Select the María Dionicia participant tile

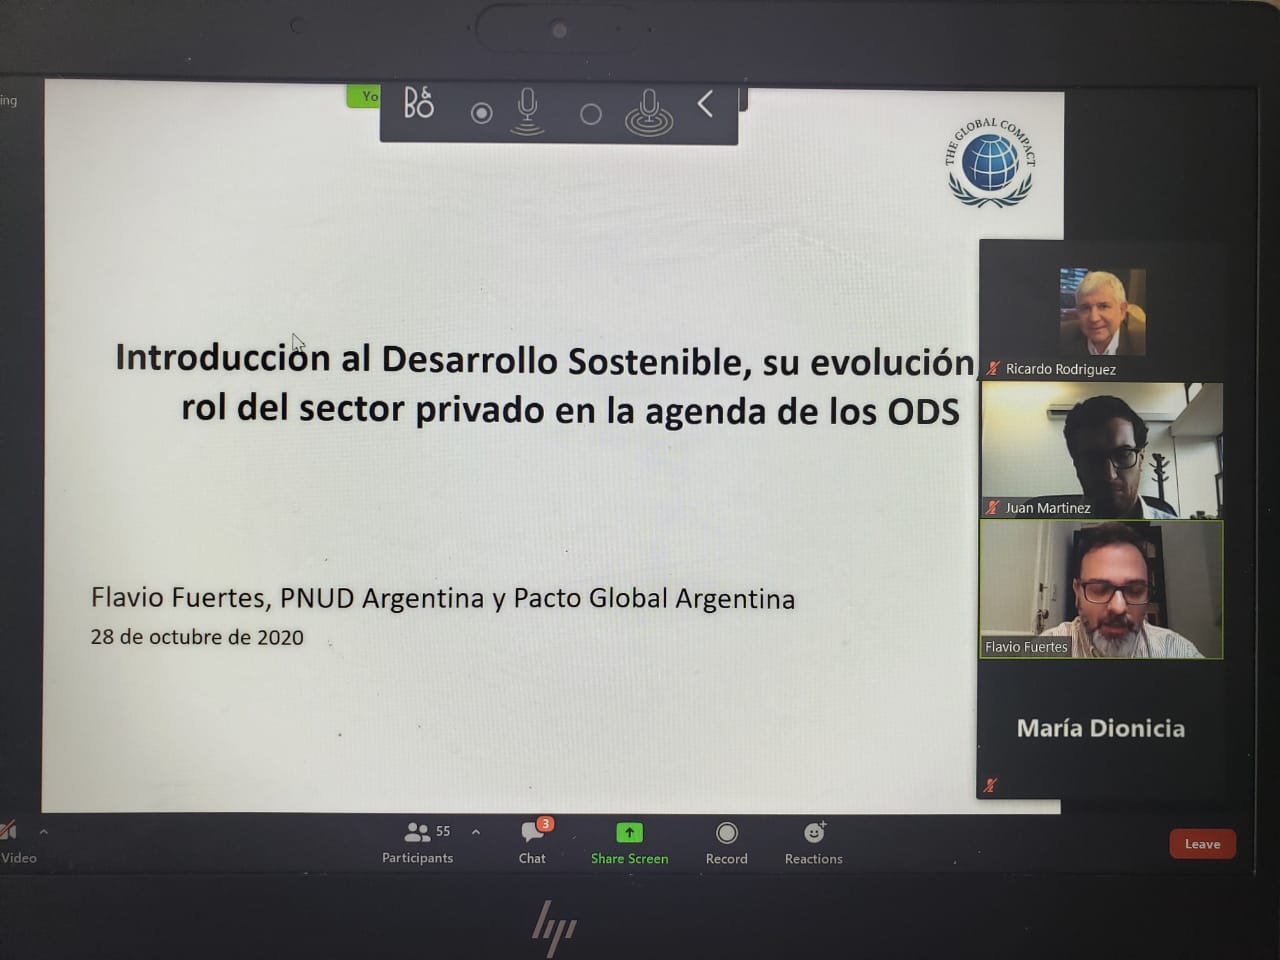1101,730
